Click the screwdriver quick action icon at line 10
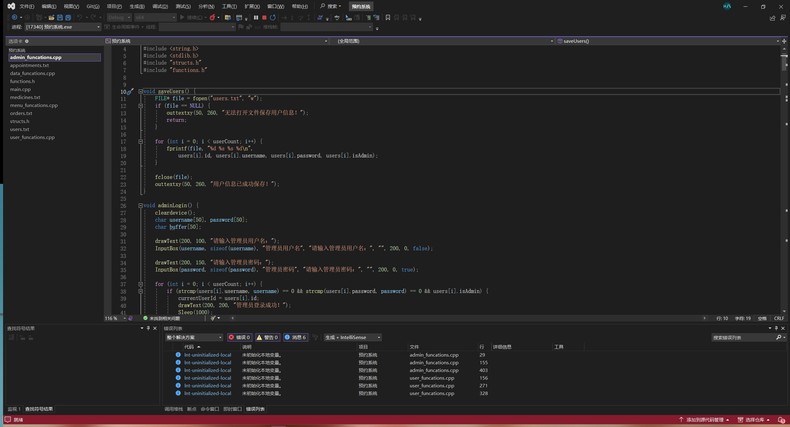The width and height of the screenshot is (790, 427). click(130, 91)
